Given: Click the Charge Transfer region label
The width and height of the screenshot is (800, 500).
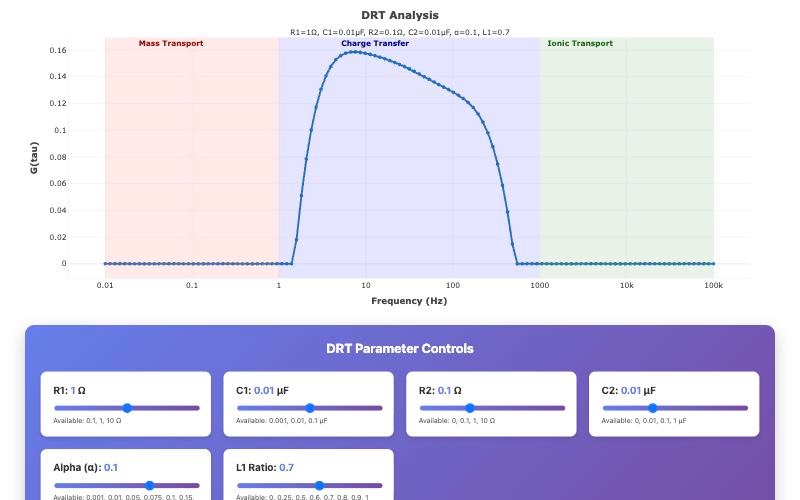Looking at the screenshot, I should [x=375, y=43].
